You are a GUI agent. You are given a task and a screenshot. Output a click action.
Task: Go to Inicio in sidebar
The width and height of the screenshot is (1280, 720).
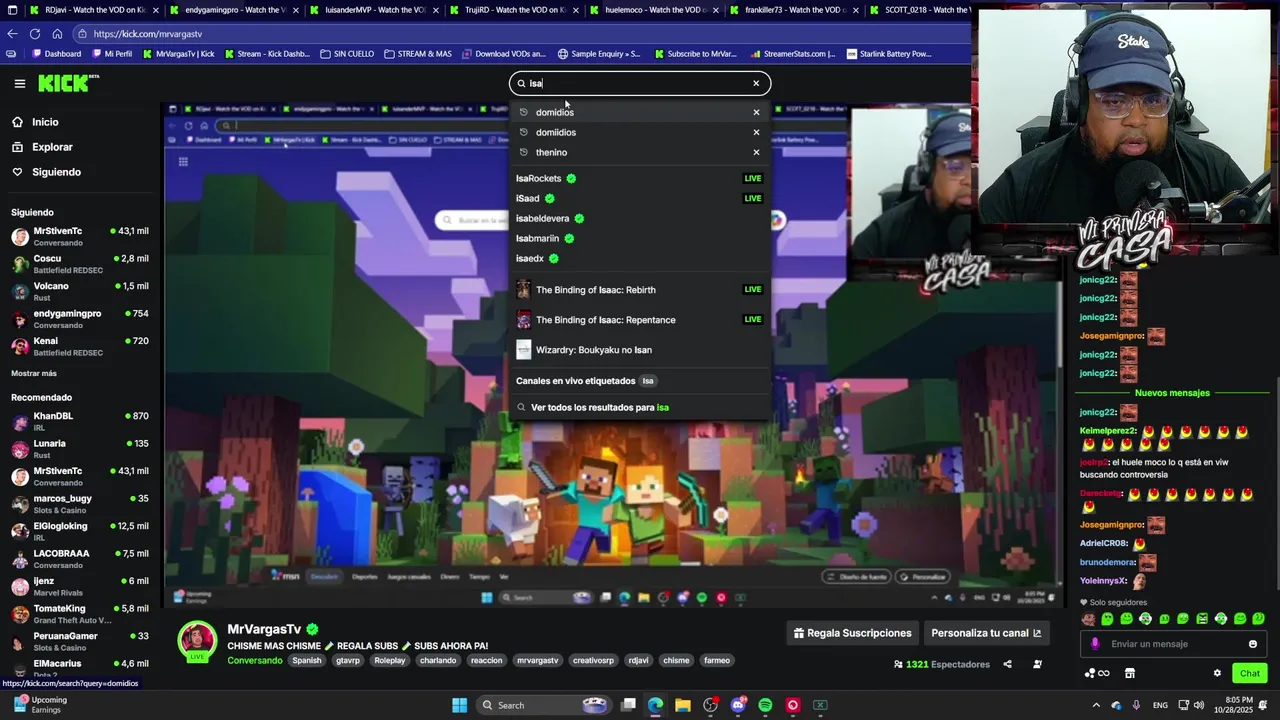[45, 122]
